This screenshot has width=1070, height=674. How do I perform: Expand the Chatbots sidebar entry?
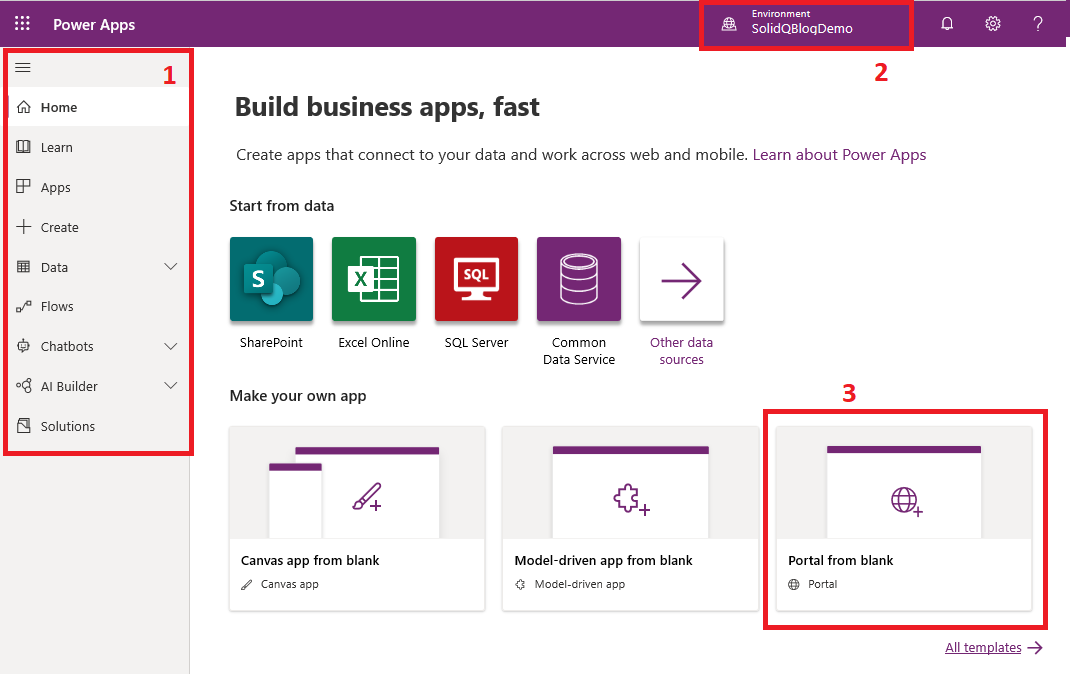170,346
